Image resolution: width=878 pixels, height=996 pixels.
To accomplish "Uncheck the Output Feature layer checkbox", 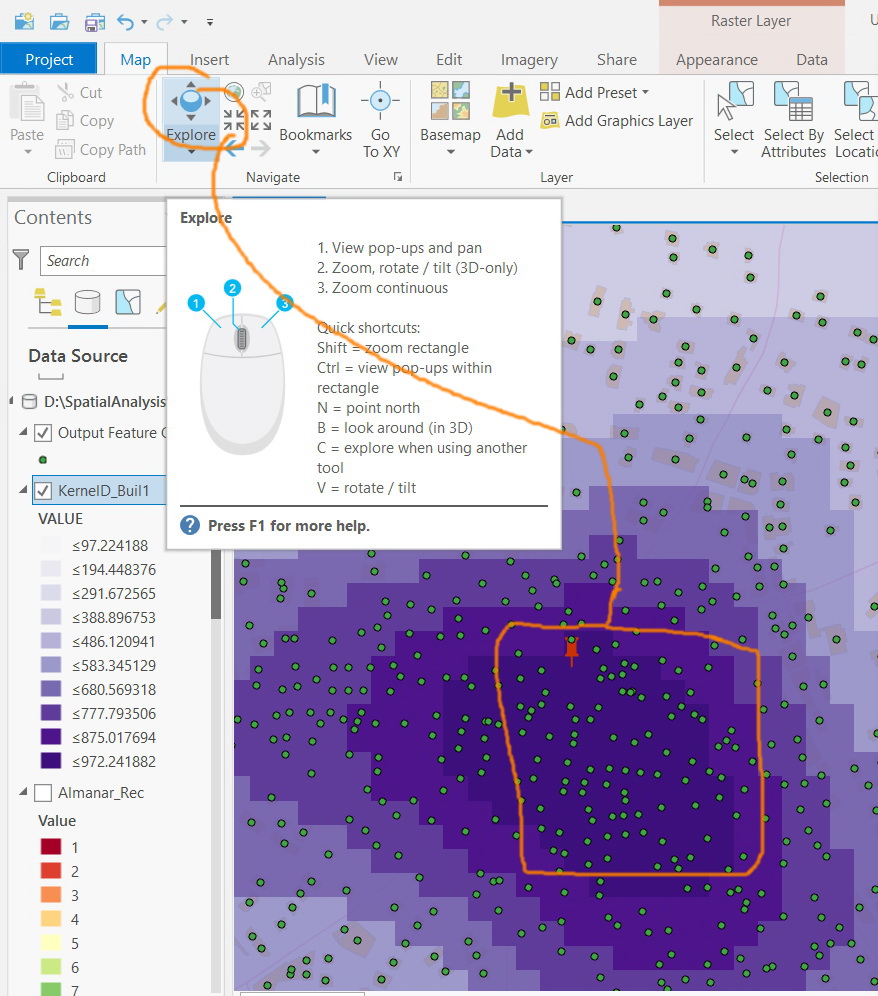I will tap(43, 433).
